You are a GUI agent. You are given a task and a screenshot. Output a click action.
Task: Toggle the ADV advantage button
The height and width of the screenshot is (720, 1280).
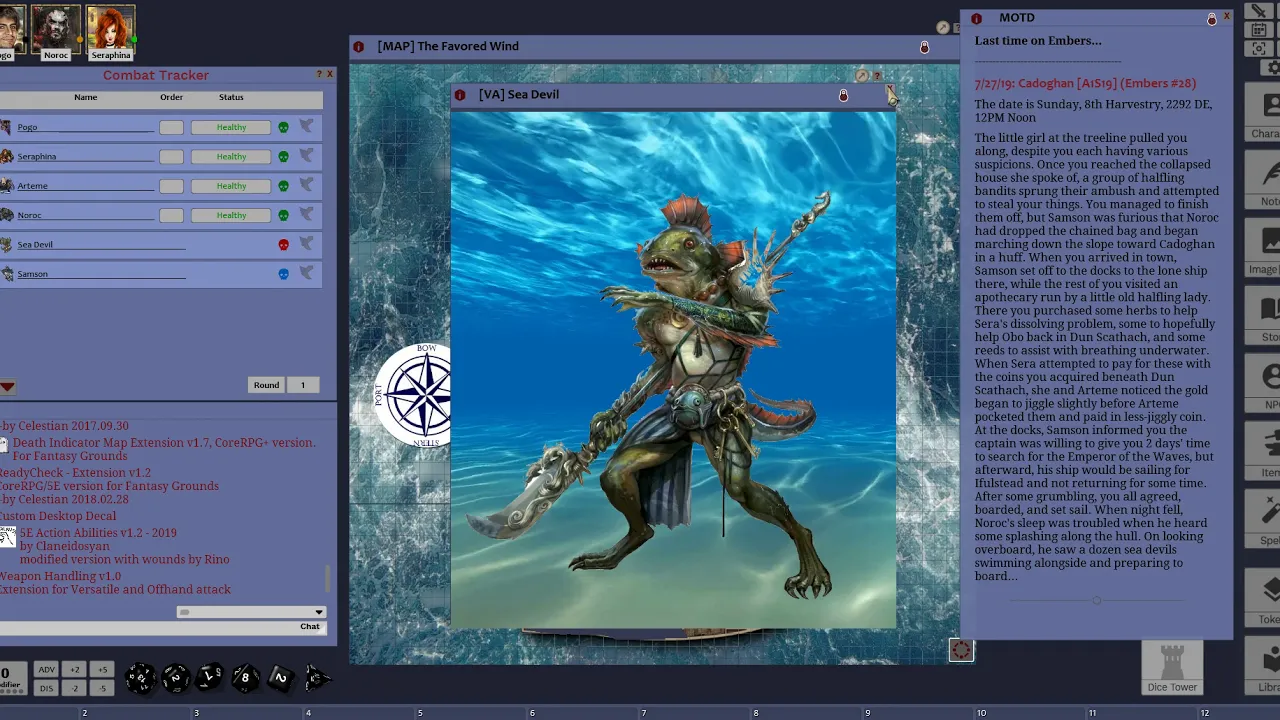coord(46,669)
